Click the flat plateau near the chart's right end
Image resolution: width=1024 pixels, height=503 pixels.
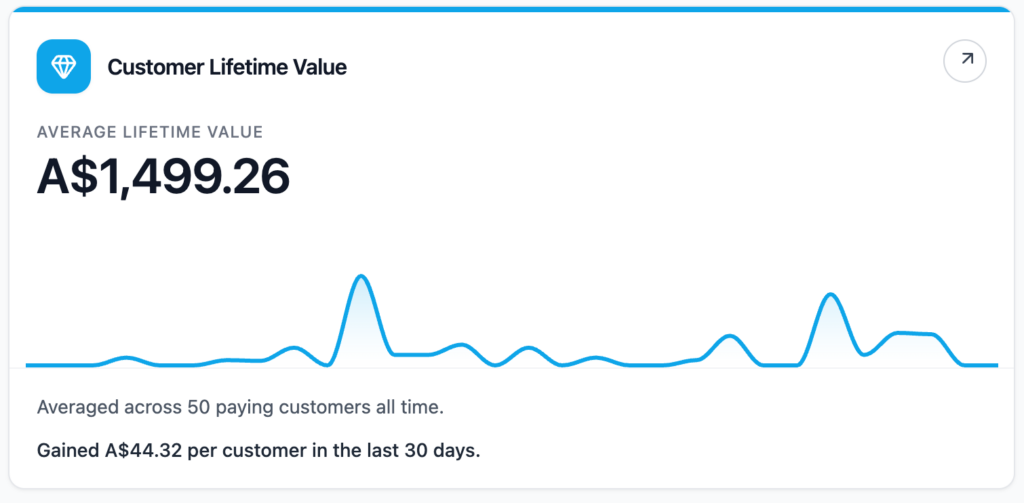click(x=915, y=333)
